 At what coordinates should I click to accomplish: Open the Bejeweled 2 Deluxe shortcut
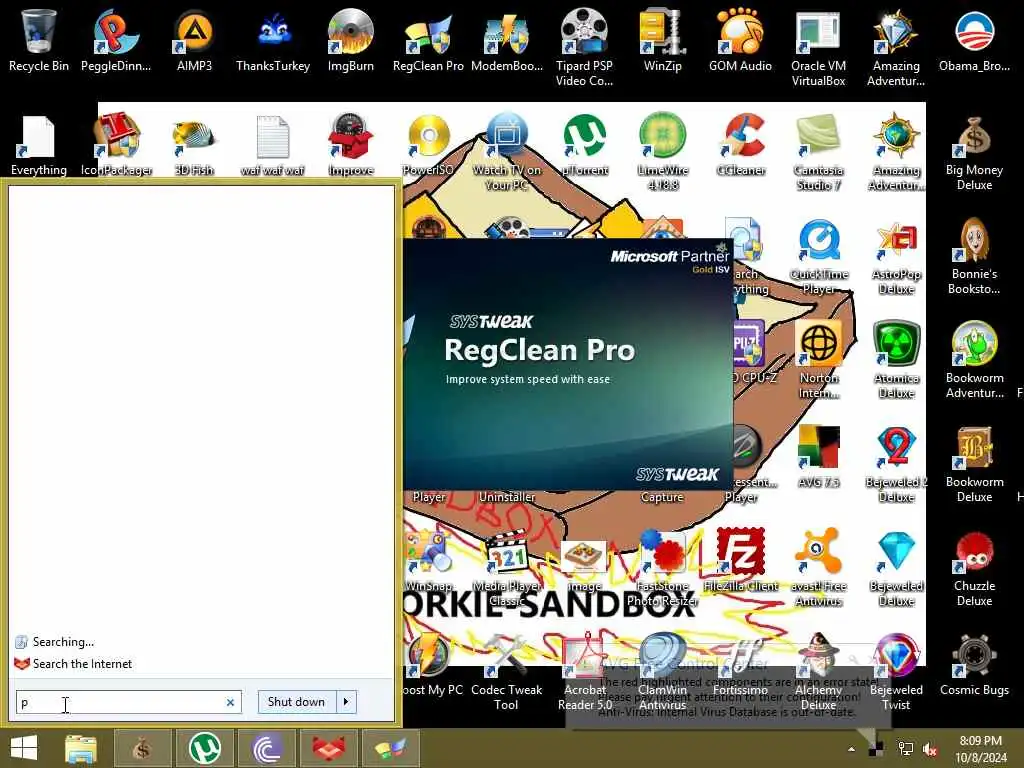896,464
